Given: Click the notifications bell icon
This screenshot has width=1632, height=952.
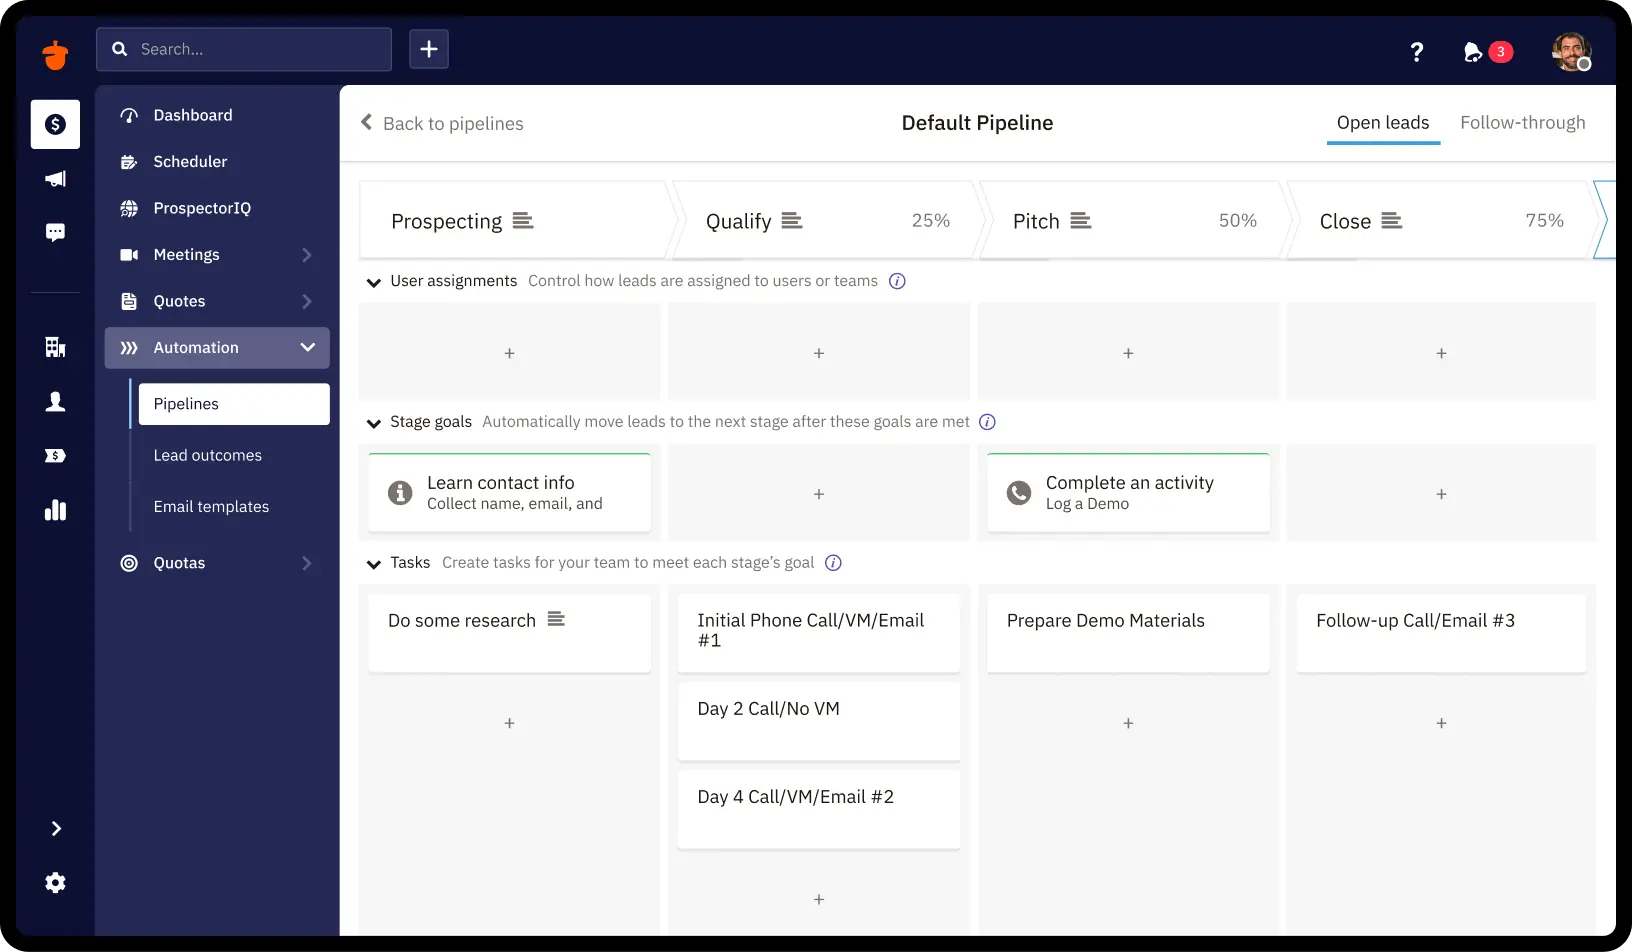Looking at the screenshot, I should click(1472, 52).
